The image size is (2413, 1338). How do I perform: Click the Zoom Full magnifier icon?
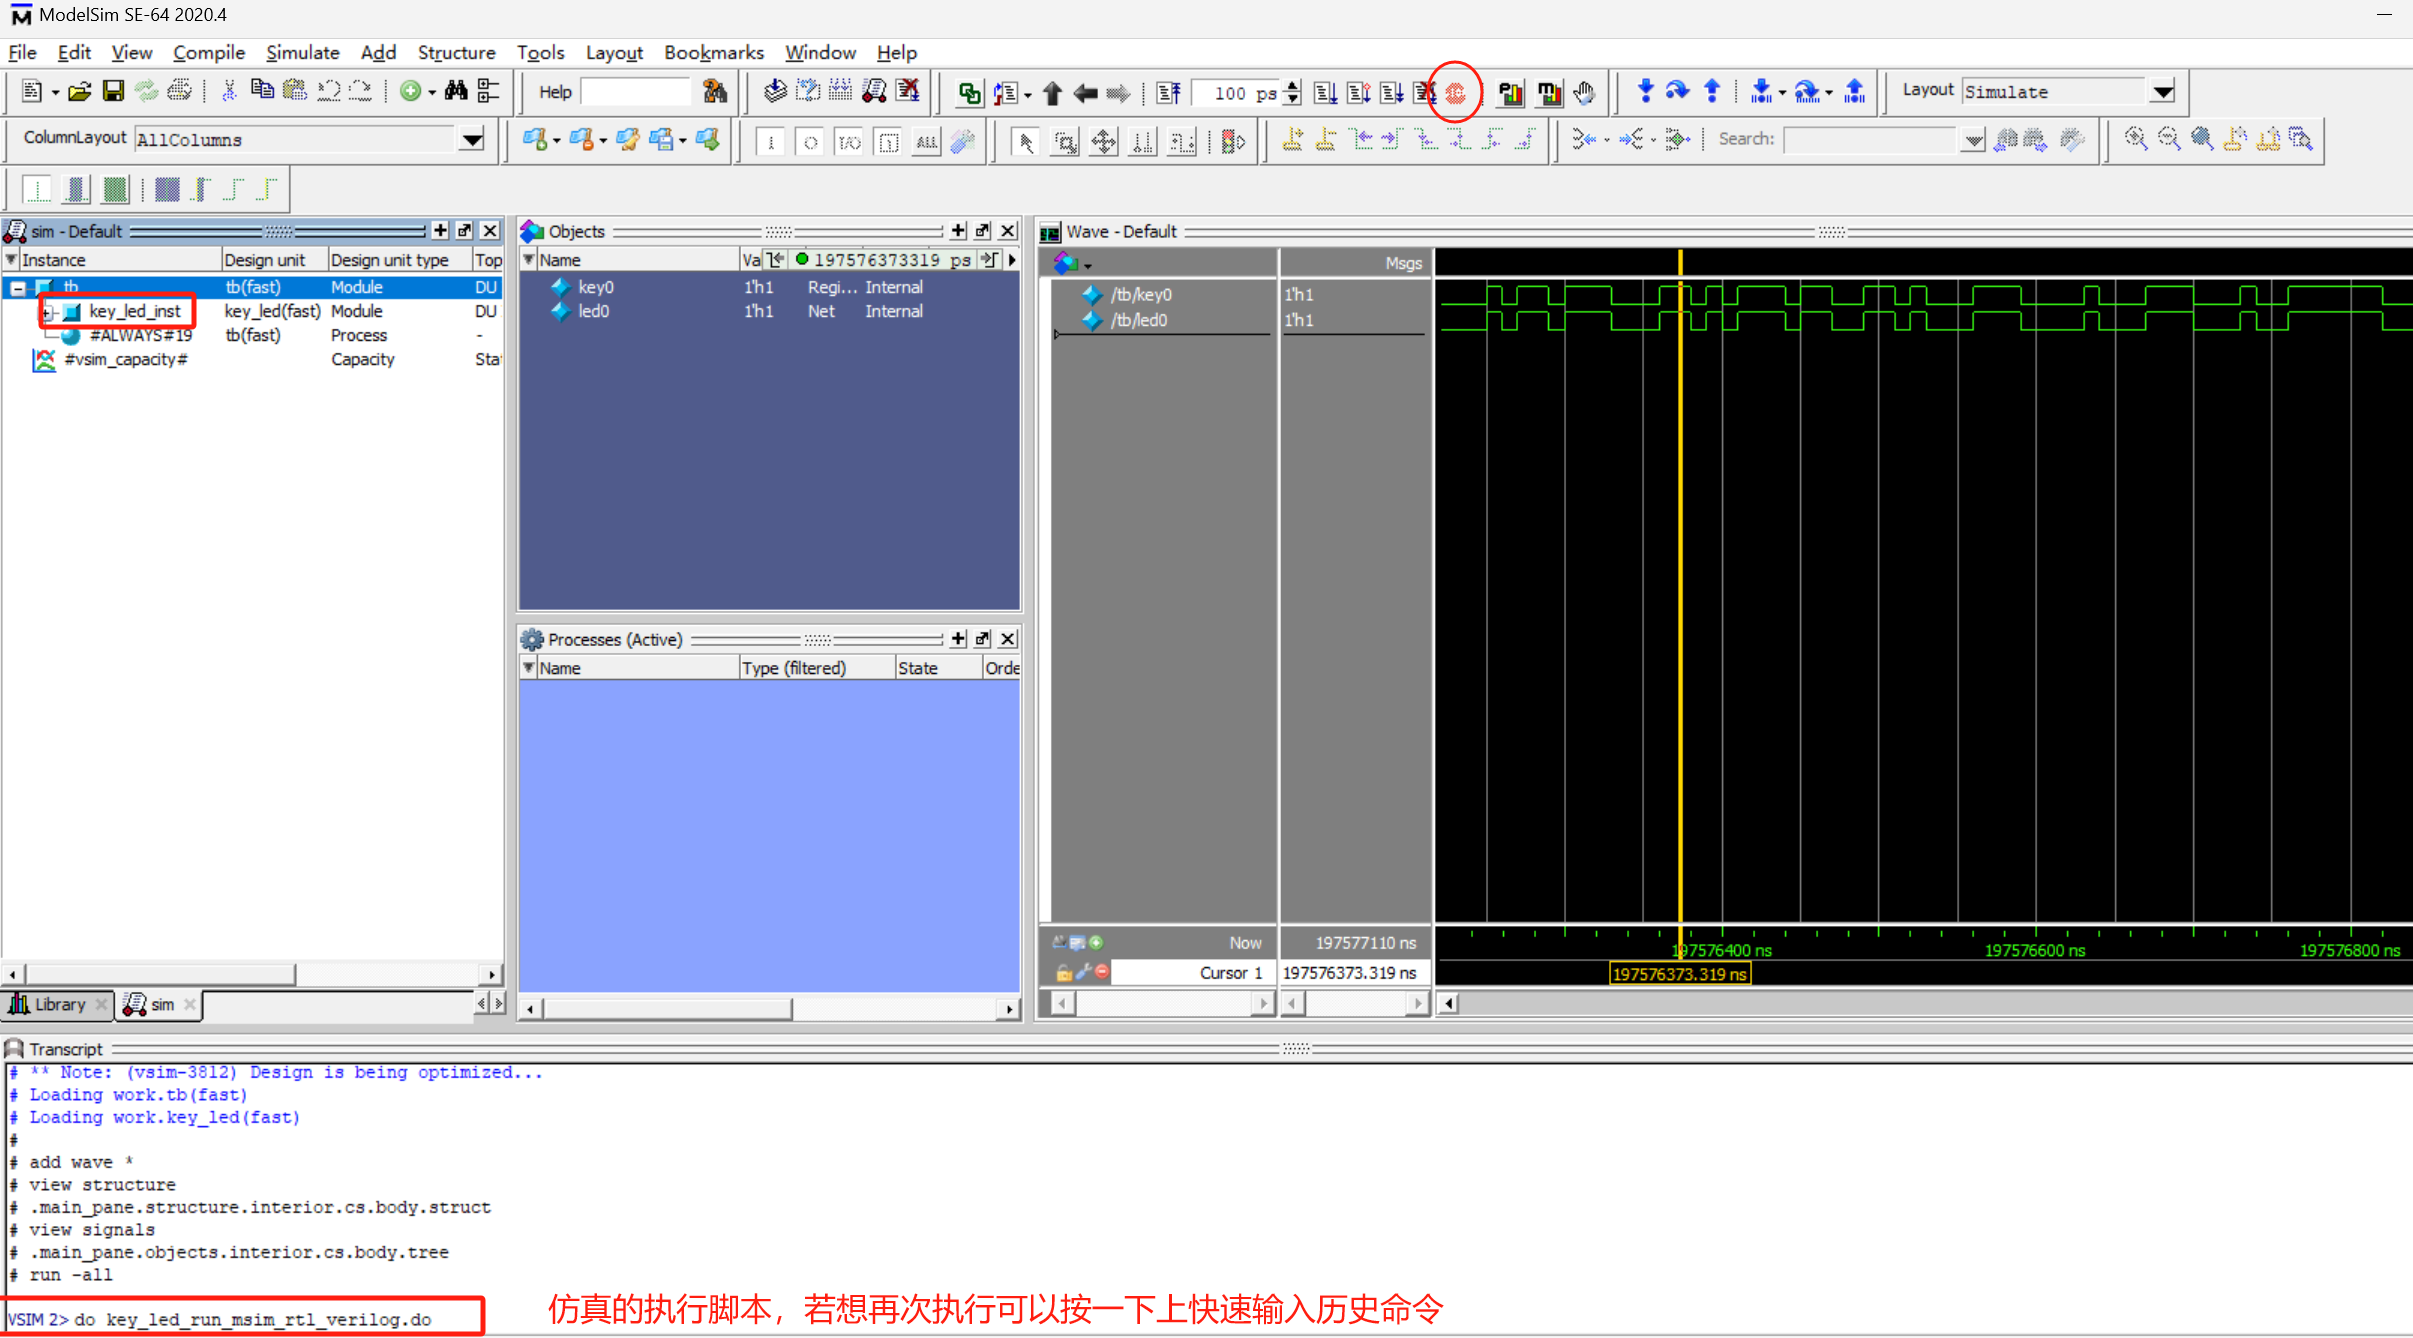pyautogui.click(x=2201, y=139)
